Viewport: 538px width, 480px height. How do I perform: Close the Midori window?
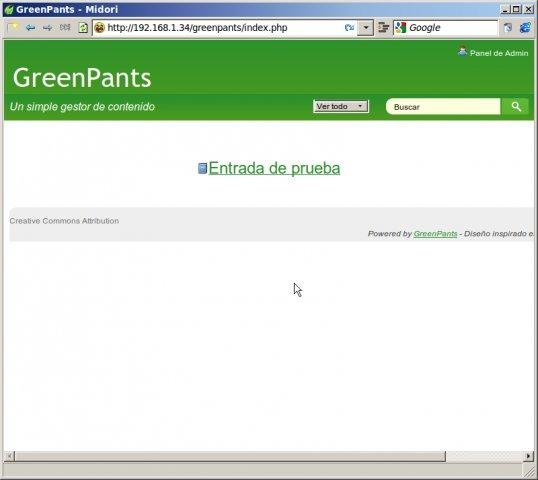pos(528,9)
